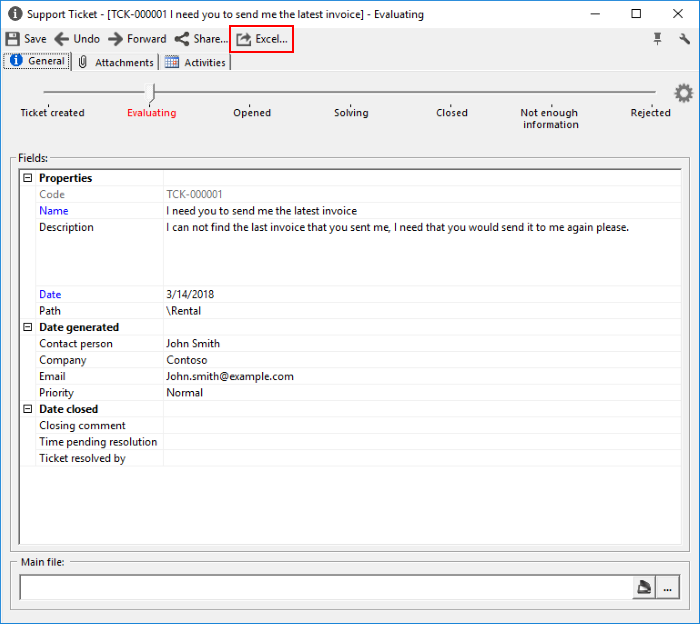
Task: Switch to the General tab
Action: pyautogui.click(x=37, y=61)
